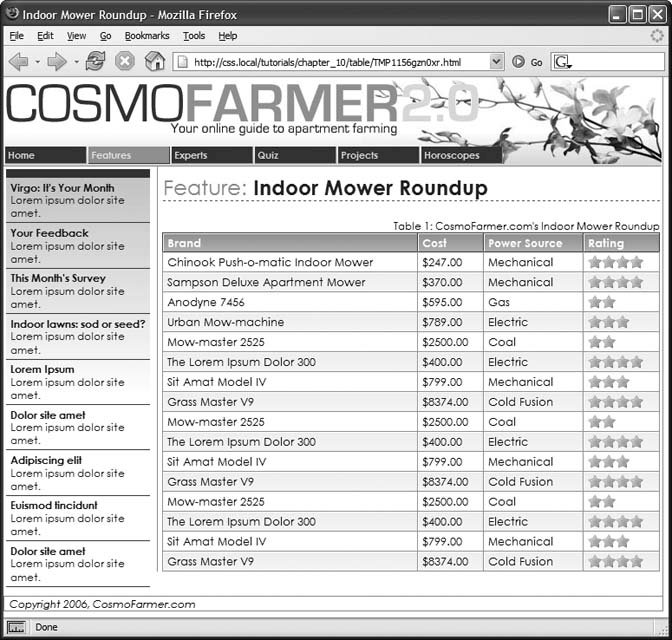Open the Home page icon
672x640 pixels.
[155, 61]
